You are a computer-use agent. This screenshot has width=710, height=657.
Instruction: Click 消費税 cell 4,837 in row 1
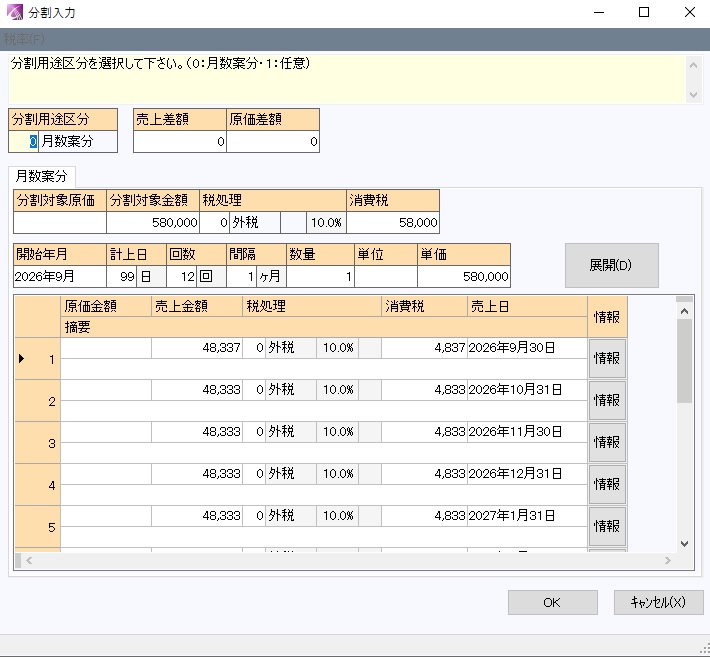pyautogui.click(x=424, y=348)
